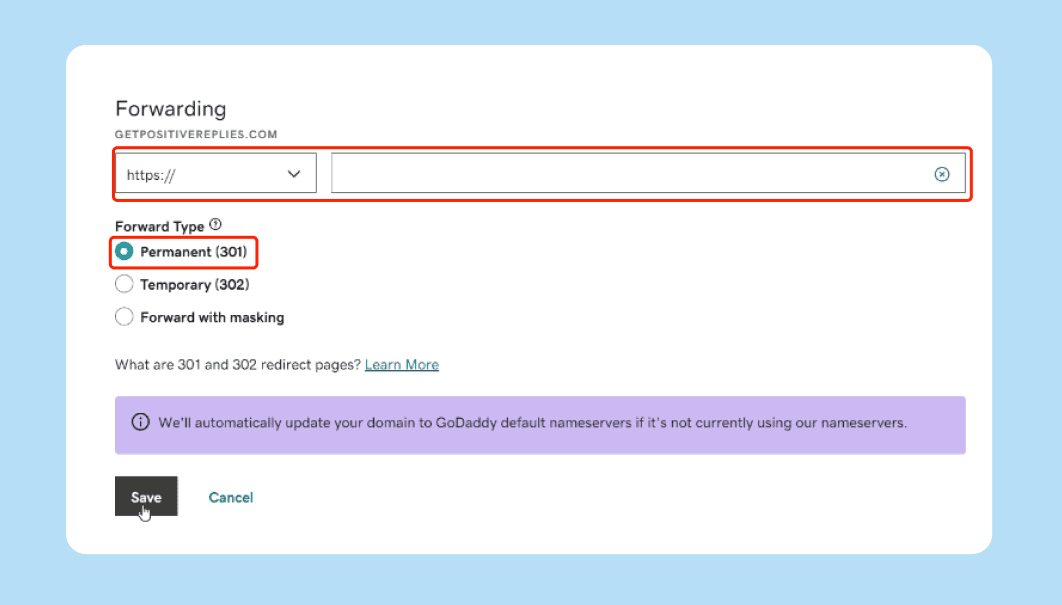Open the https:// protocol selector
The width and height of the screenshot is (1062, 605).
click(x=215, y=174)
